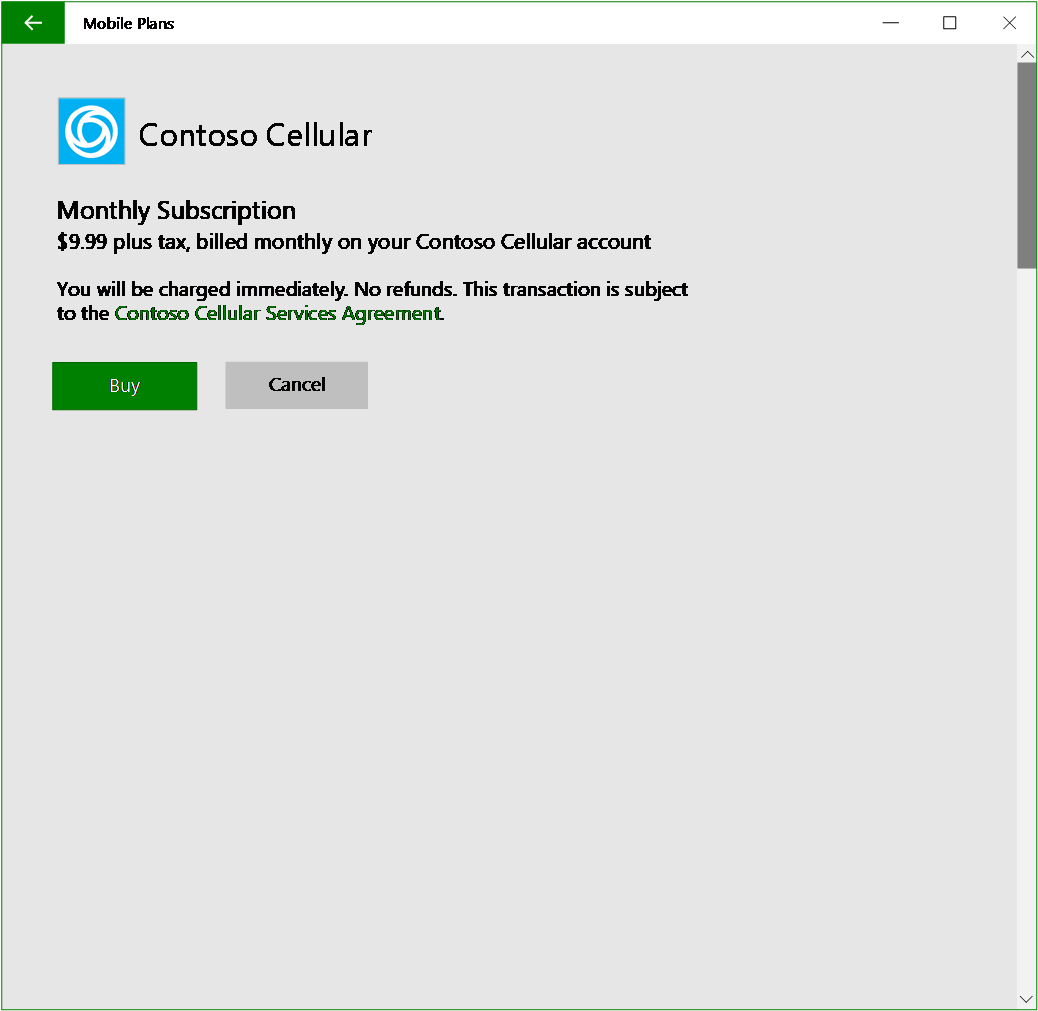Open the Contoso Cellular Services Agreement link

click(x=278, y=313)
